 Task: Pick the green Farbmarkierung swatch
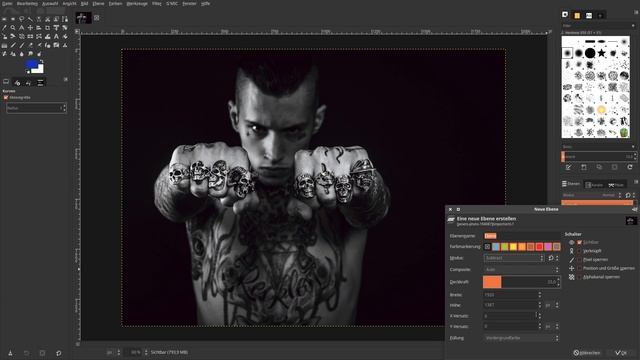[x=504, y=247]
